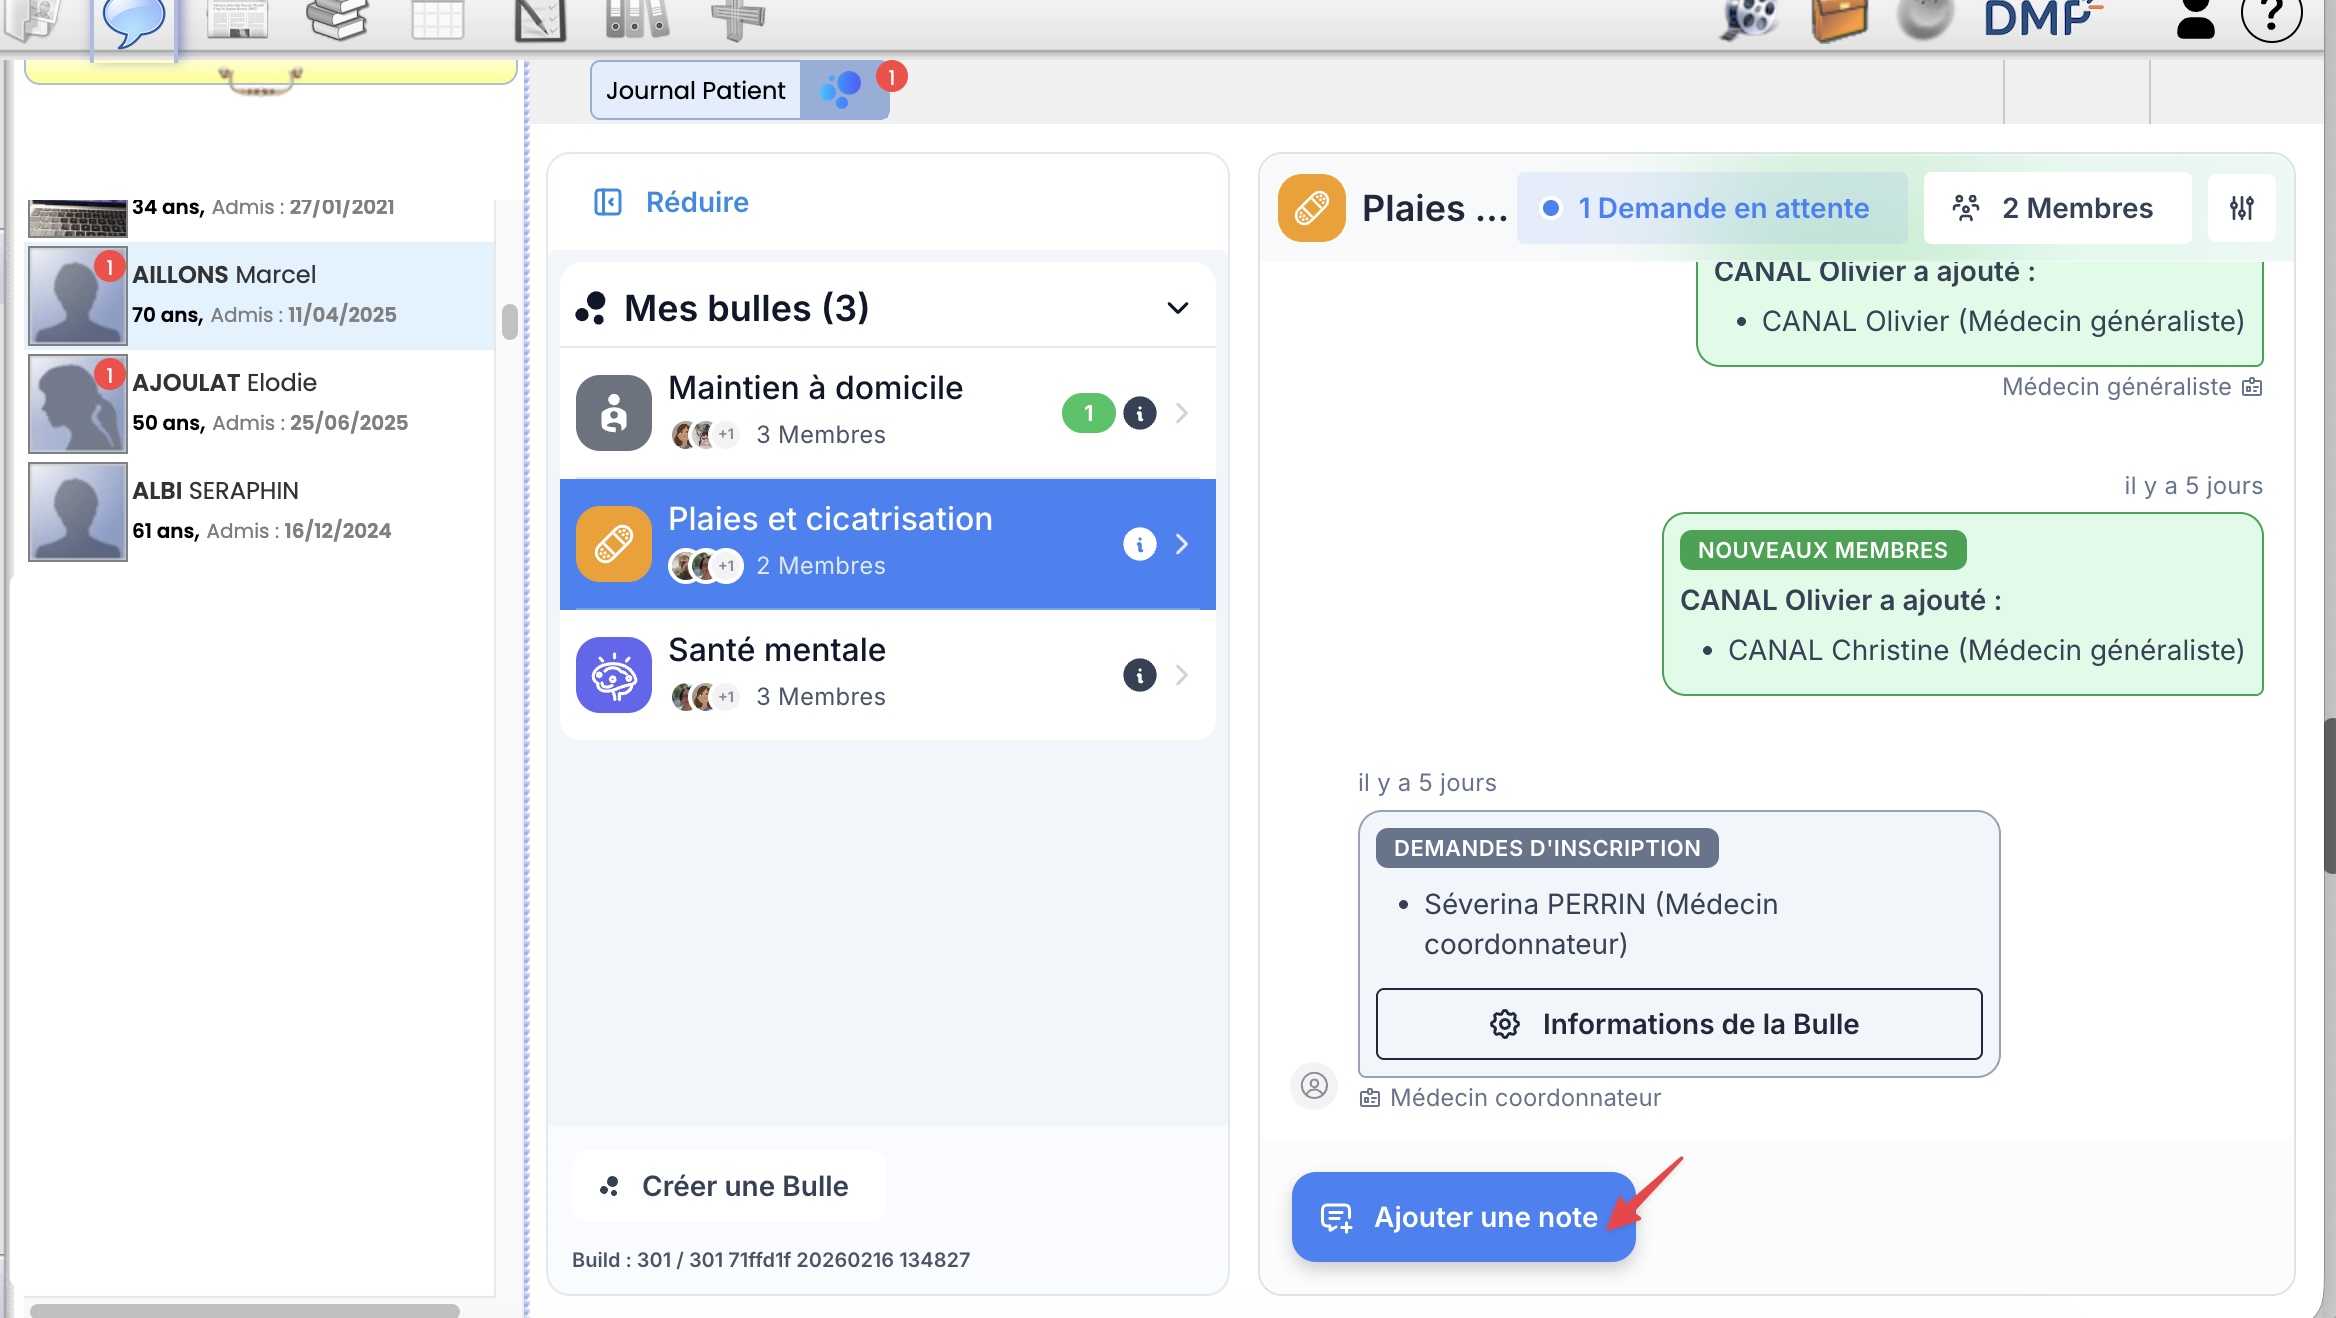Open the binders toolbar icon

(637, 18)
